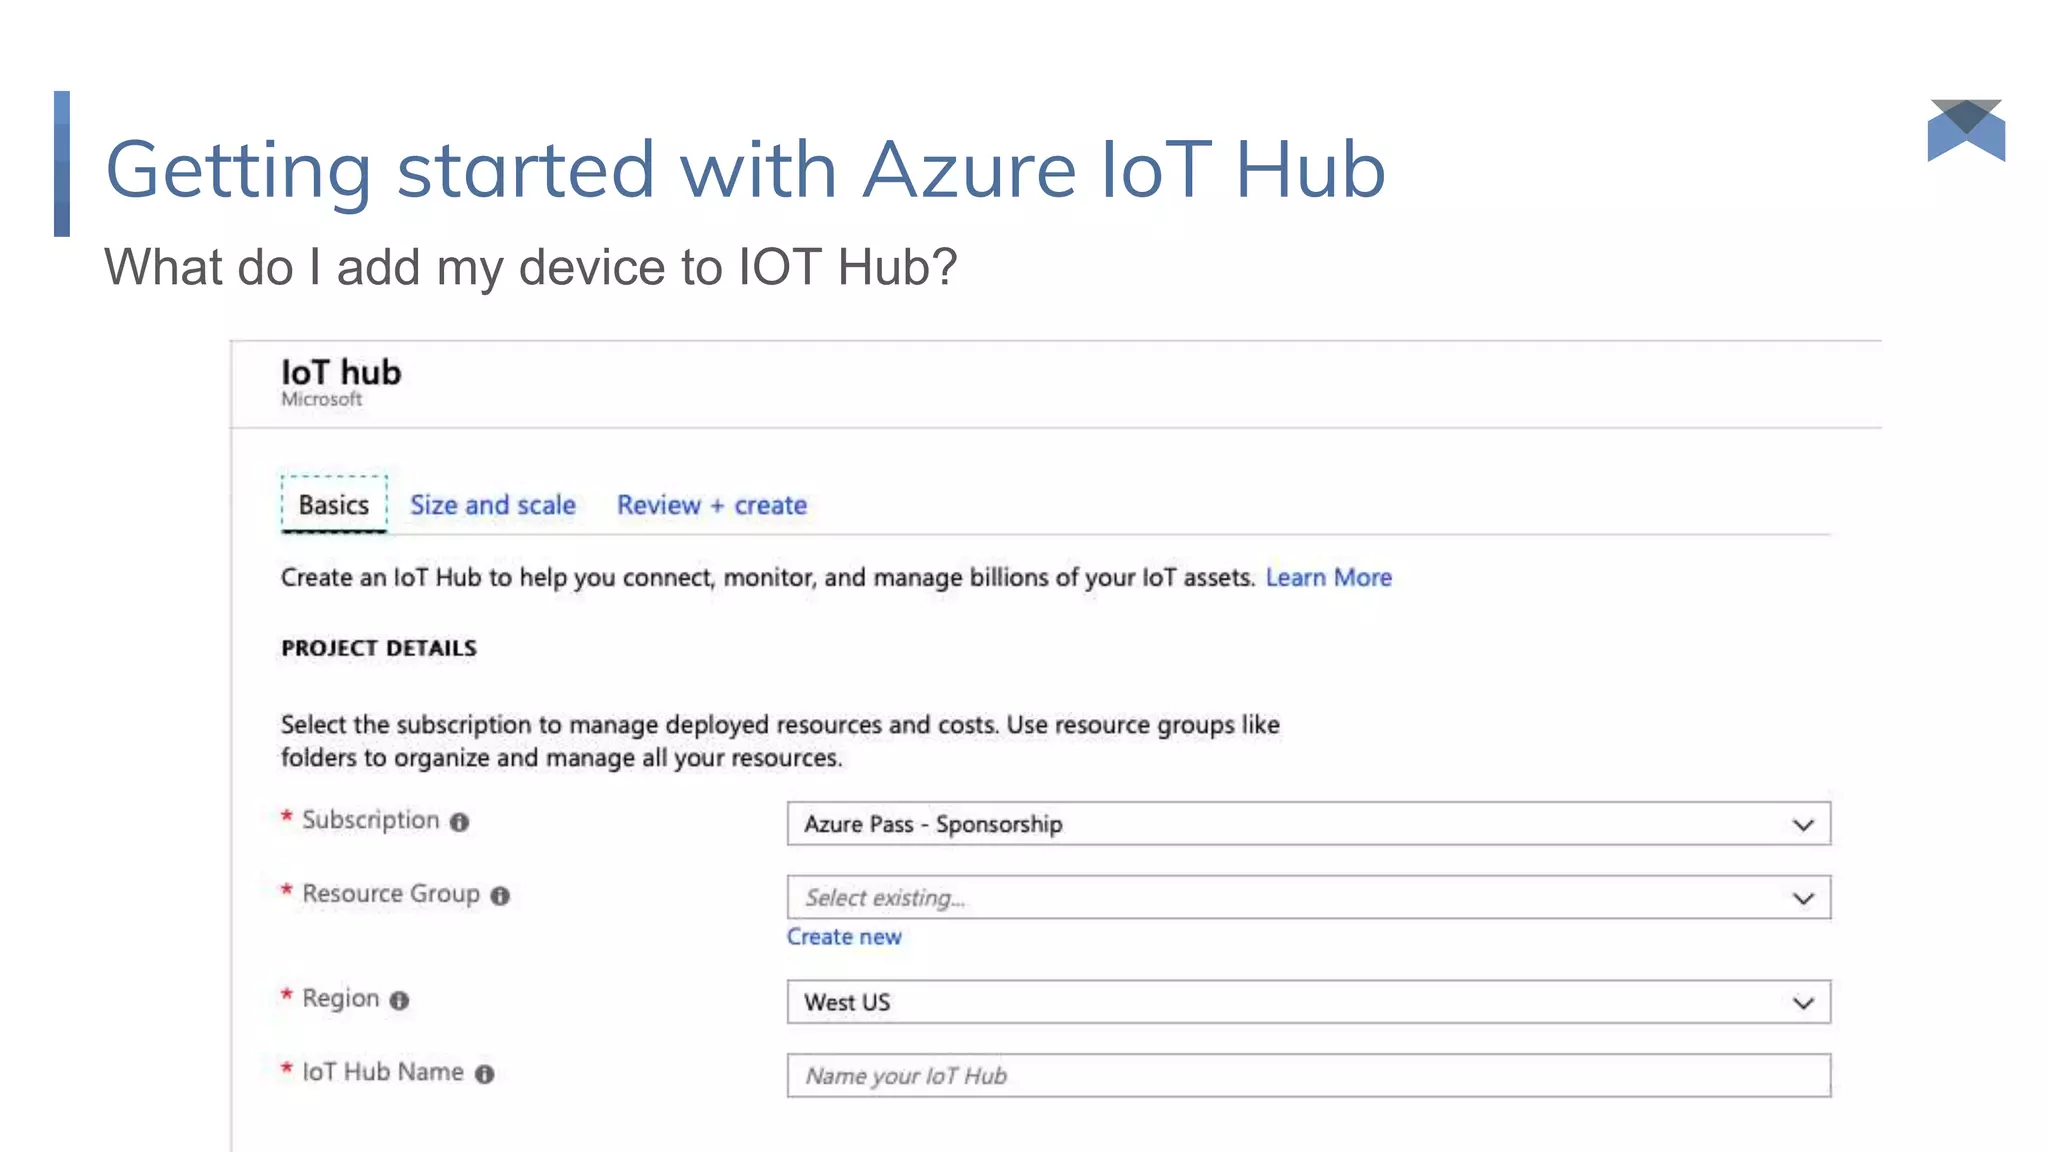Click the 'Region' field label

coord(341,998)
